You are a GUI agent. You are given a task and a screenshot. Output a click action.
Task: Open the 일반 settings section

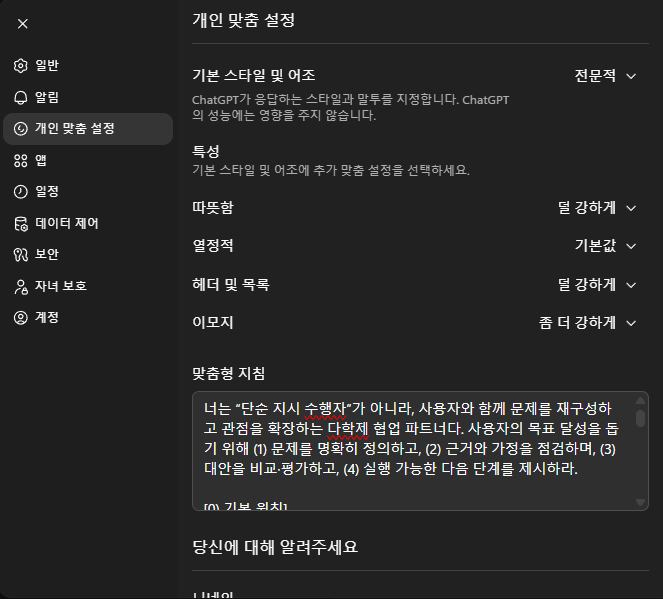[x=88, y=66]
